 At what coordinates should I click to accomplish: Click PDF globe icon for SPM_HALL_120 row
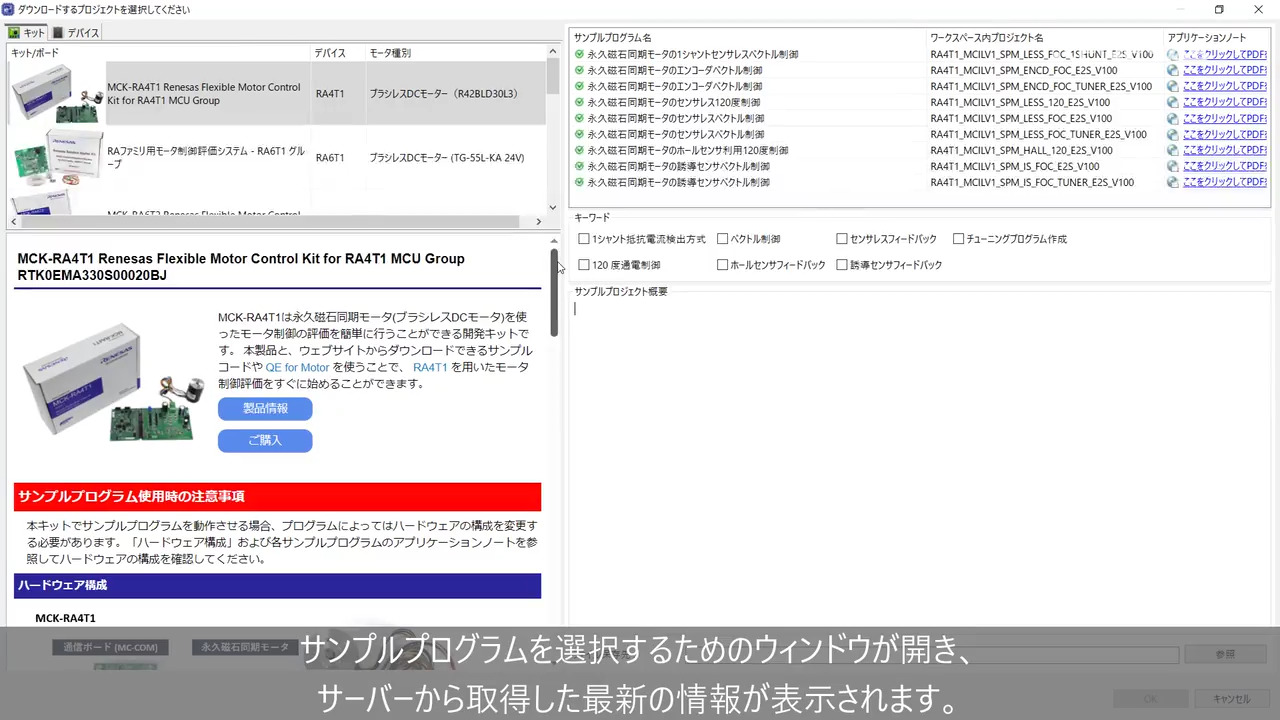[1173, 150]
